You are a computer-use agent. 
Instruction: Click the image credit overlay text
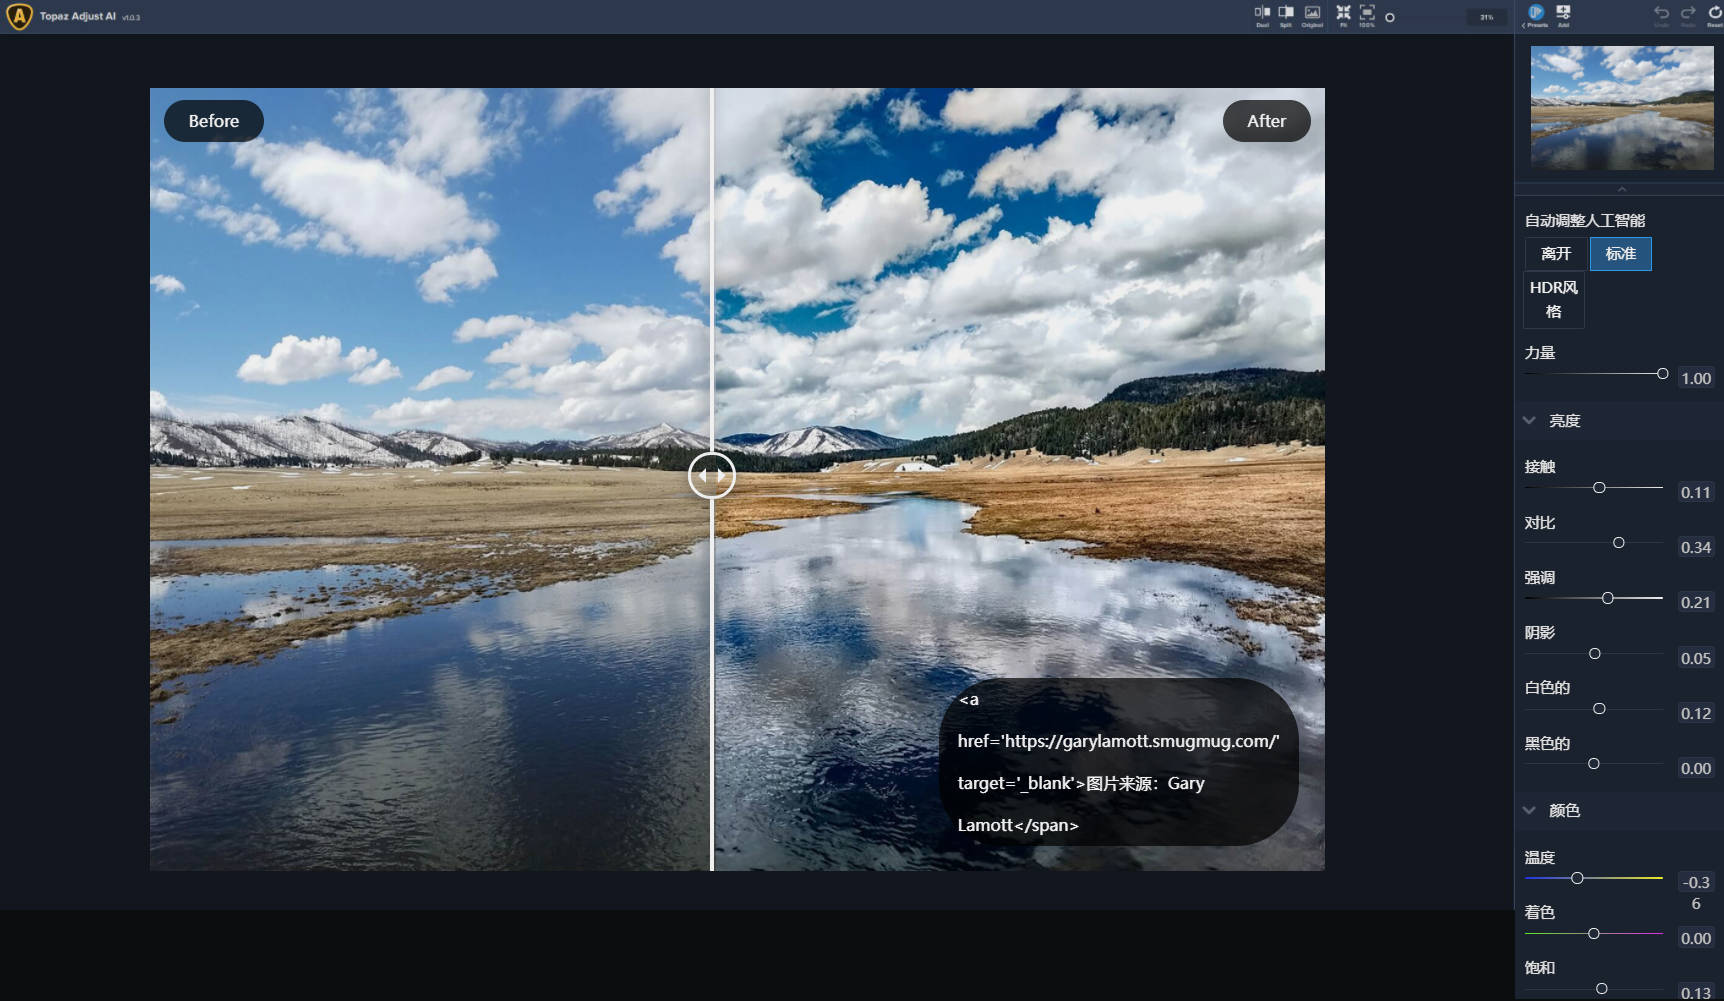coord(1118,762)
